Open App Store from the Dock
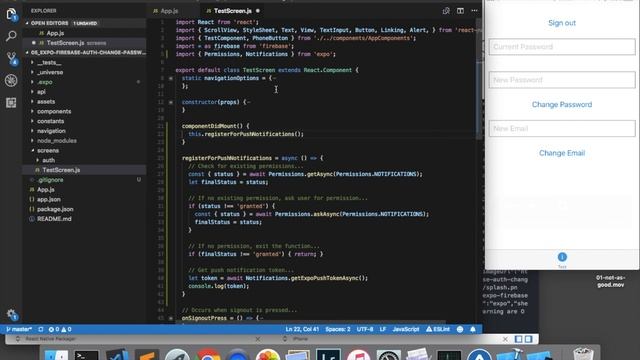The height and width of the screenshot is (360, 640). pos(480,354)
